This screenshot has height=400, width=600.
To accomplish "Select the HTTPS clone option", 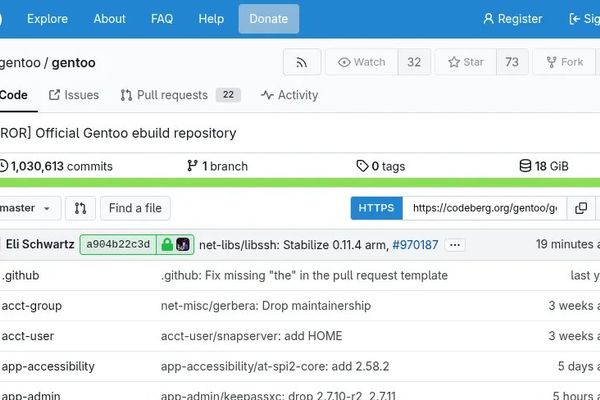I will [x=377, y=208].
